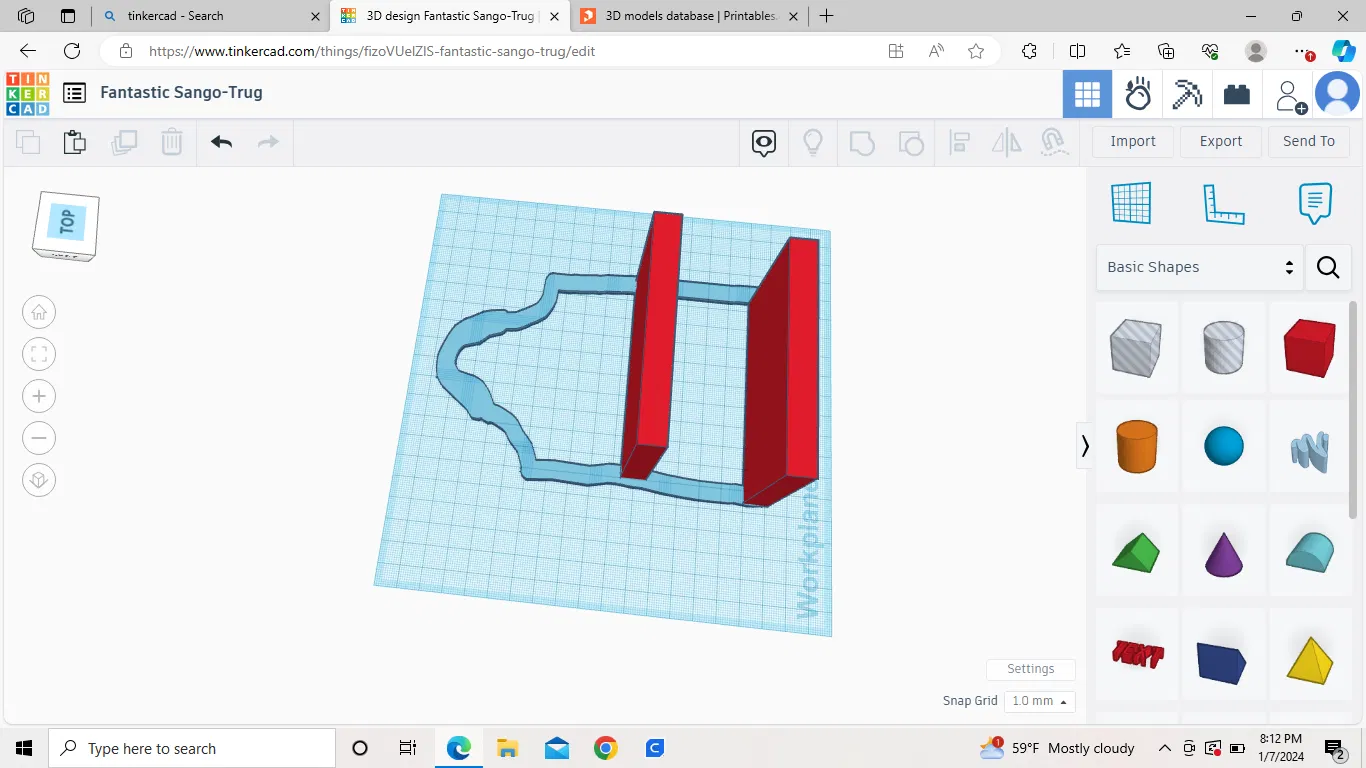Click the Zoom in plus button
The width and height of the screenshot is (1366, 768).
coord(39,396)
